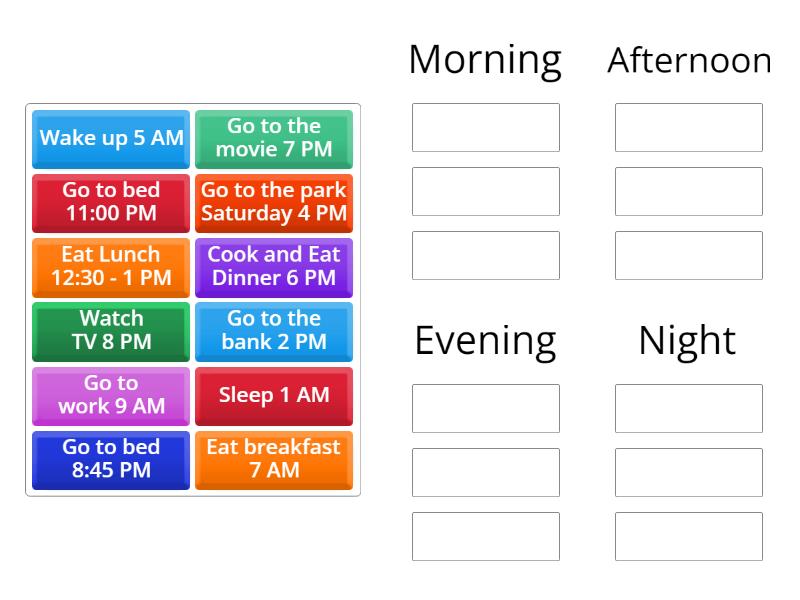
Task: Click the 'Cook and Eat Dinner 6 PM' tile
Action: click(274, 266)
